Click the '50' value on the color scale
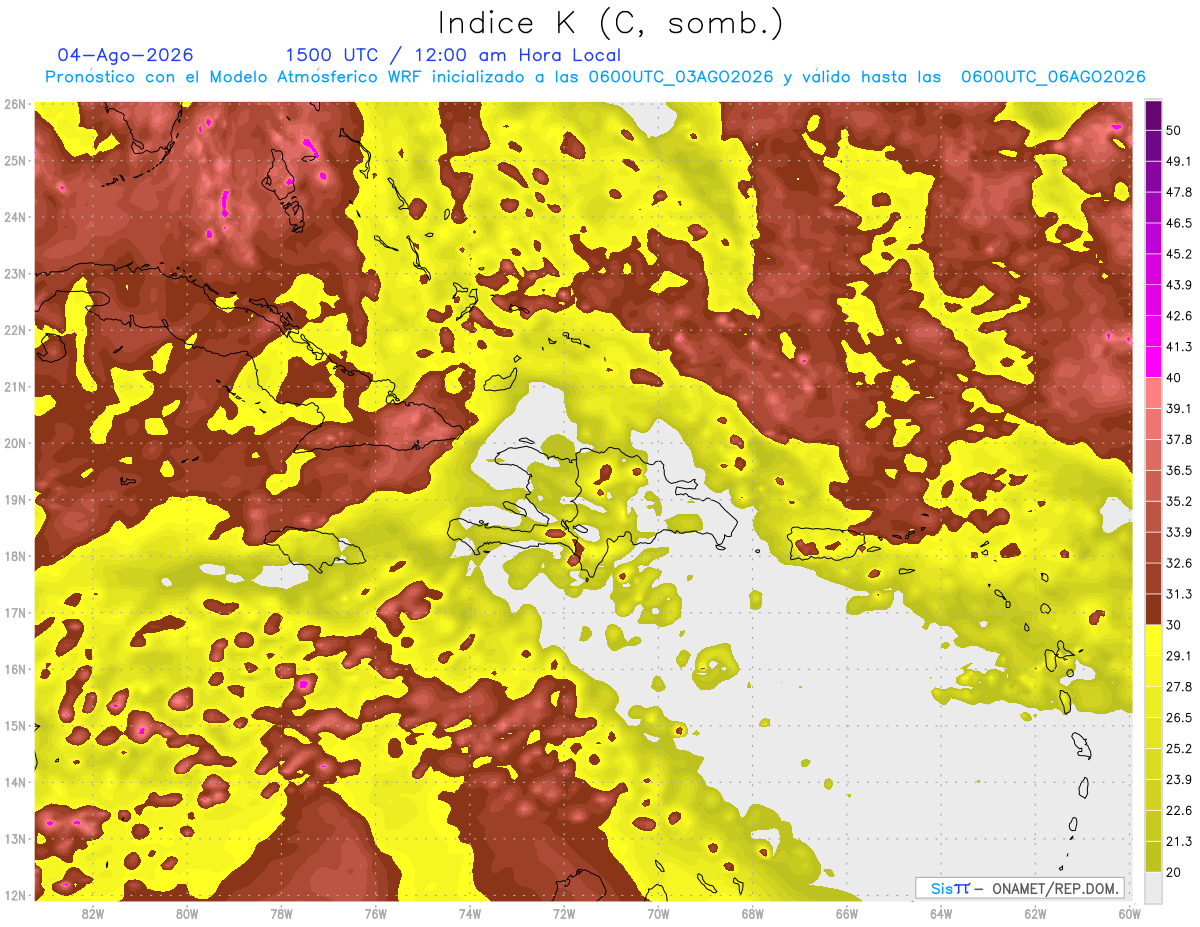The width and height of the screenshot is (1200, 927). pos(1174,131)
